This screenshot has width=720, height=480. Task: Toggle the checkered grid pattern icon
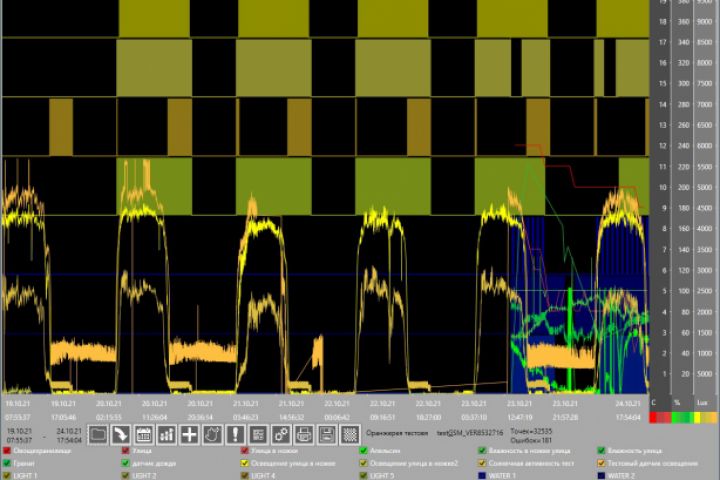tap(350, 435)
